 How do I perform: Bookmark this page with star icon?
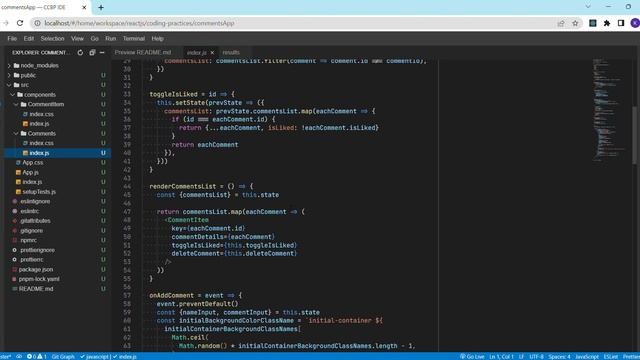576,23
